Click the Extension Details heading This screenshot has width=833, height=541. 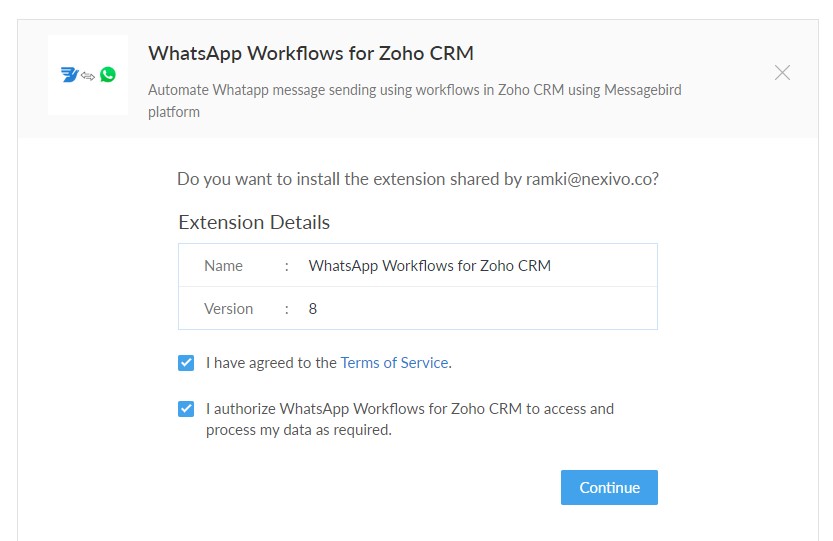tap(254, 222)
